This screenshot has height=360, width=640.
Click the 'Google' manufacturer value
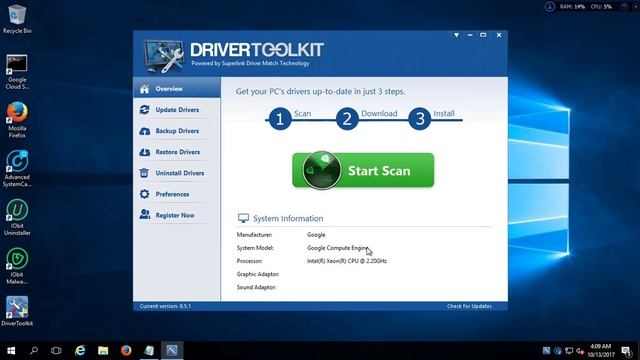pyautogui.click(x=316, y=235)
